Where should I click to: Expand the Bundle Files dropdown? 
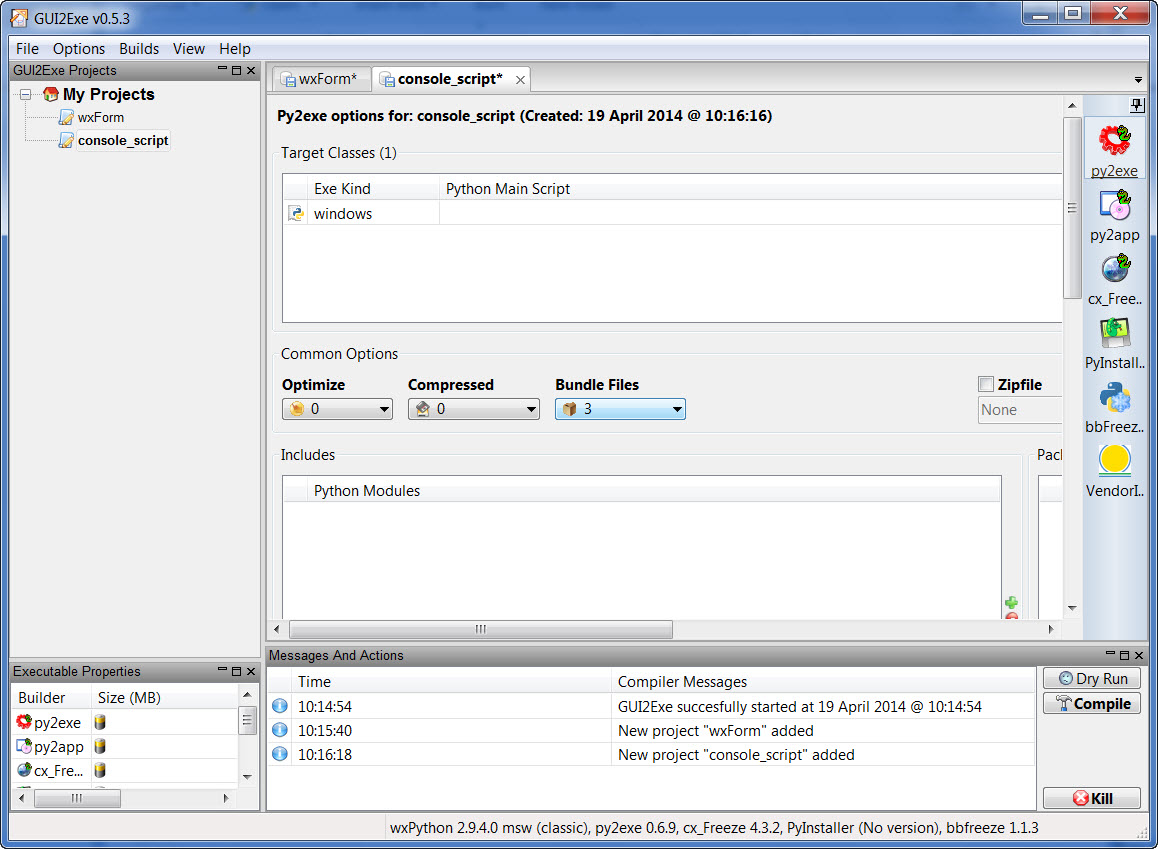[x=620, y=409]
